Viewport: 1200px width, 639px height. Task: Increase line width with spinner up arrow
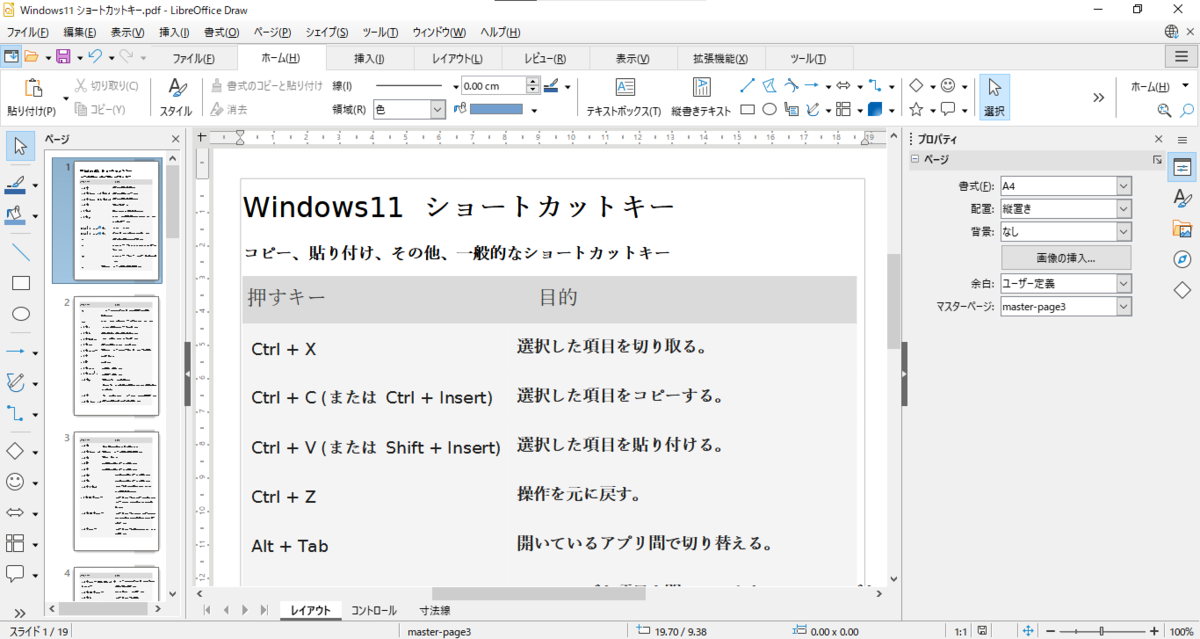click(532, 82)
